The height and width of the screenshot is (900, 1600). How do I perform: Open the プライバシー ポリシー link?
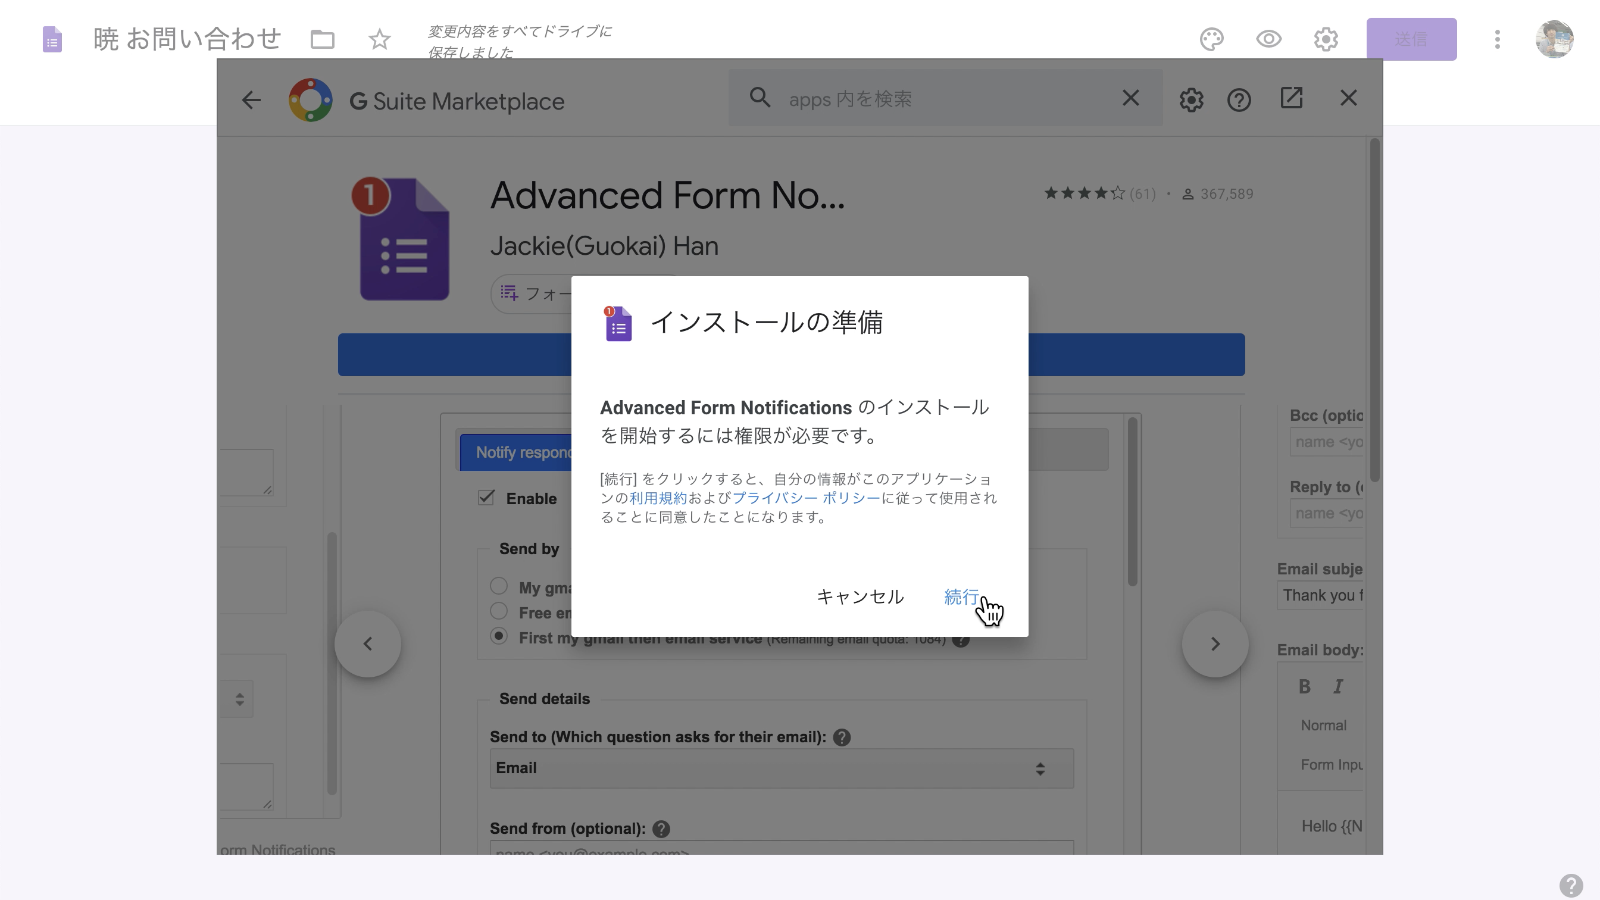[806, 498]
